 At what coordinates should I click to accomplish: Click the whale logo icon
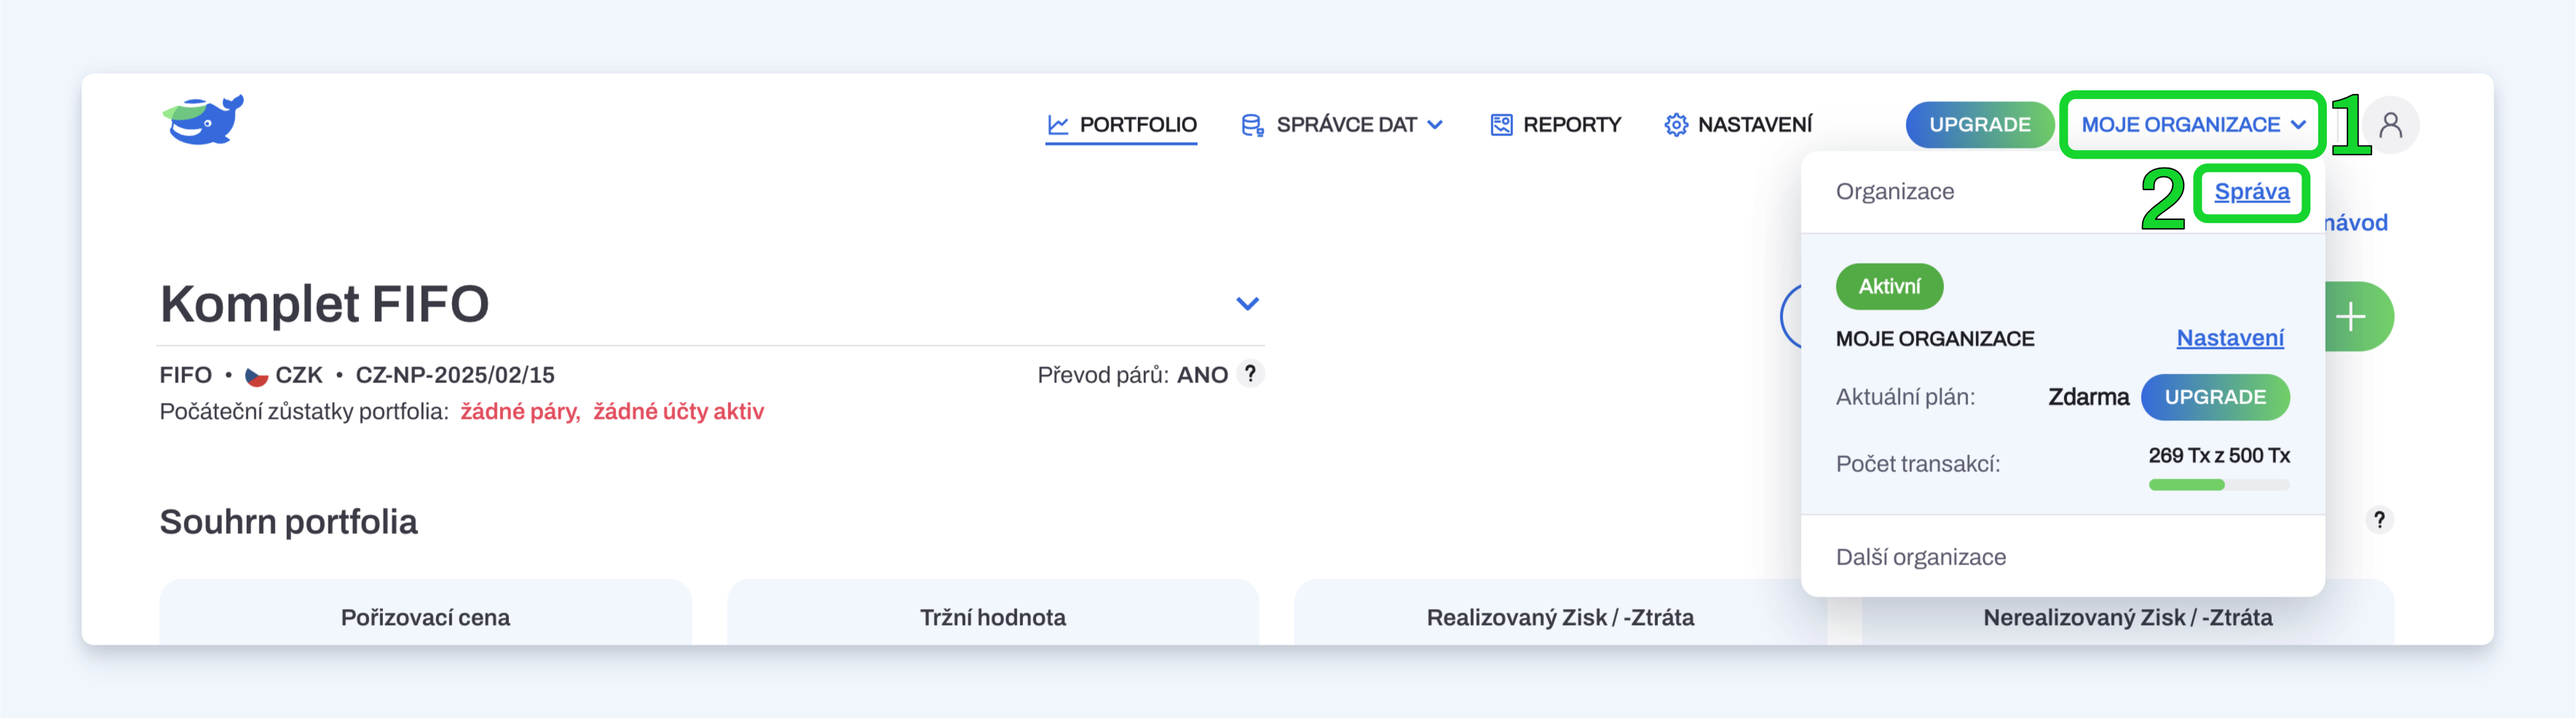pos(203,120)
